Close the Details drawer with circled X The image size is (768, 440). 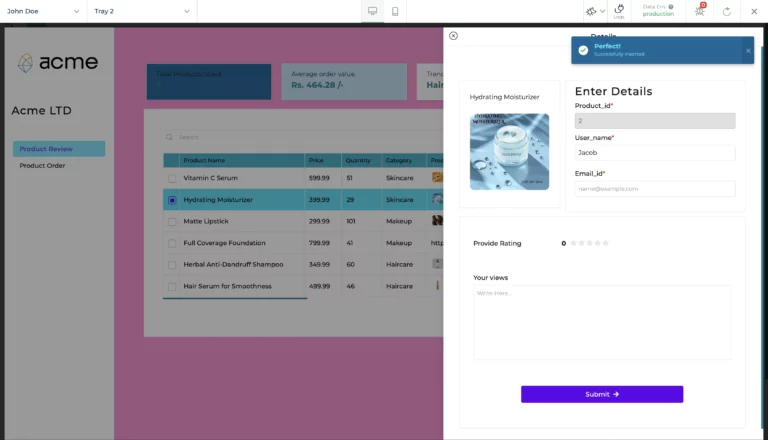[x=453, y=36]
